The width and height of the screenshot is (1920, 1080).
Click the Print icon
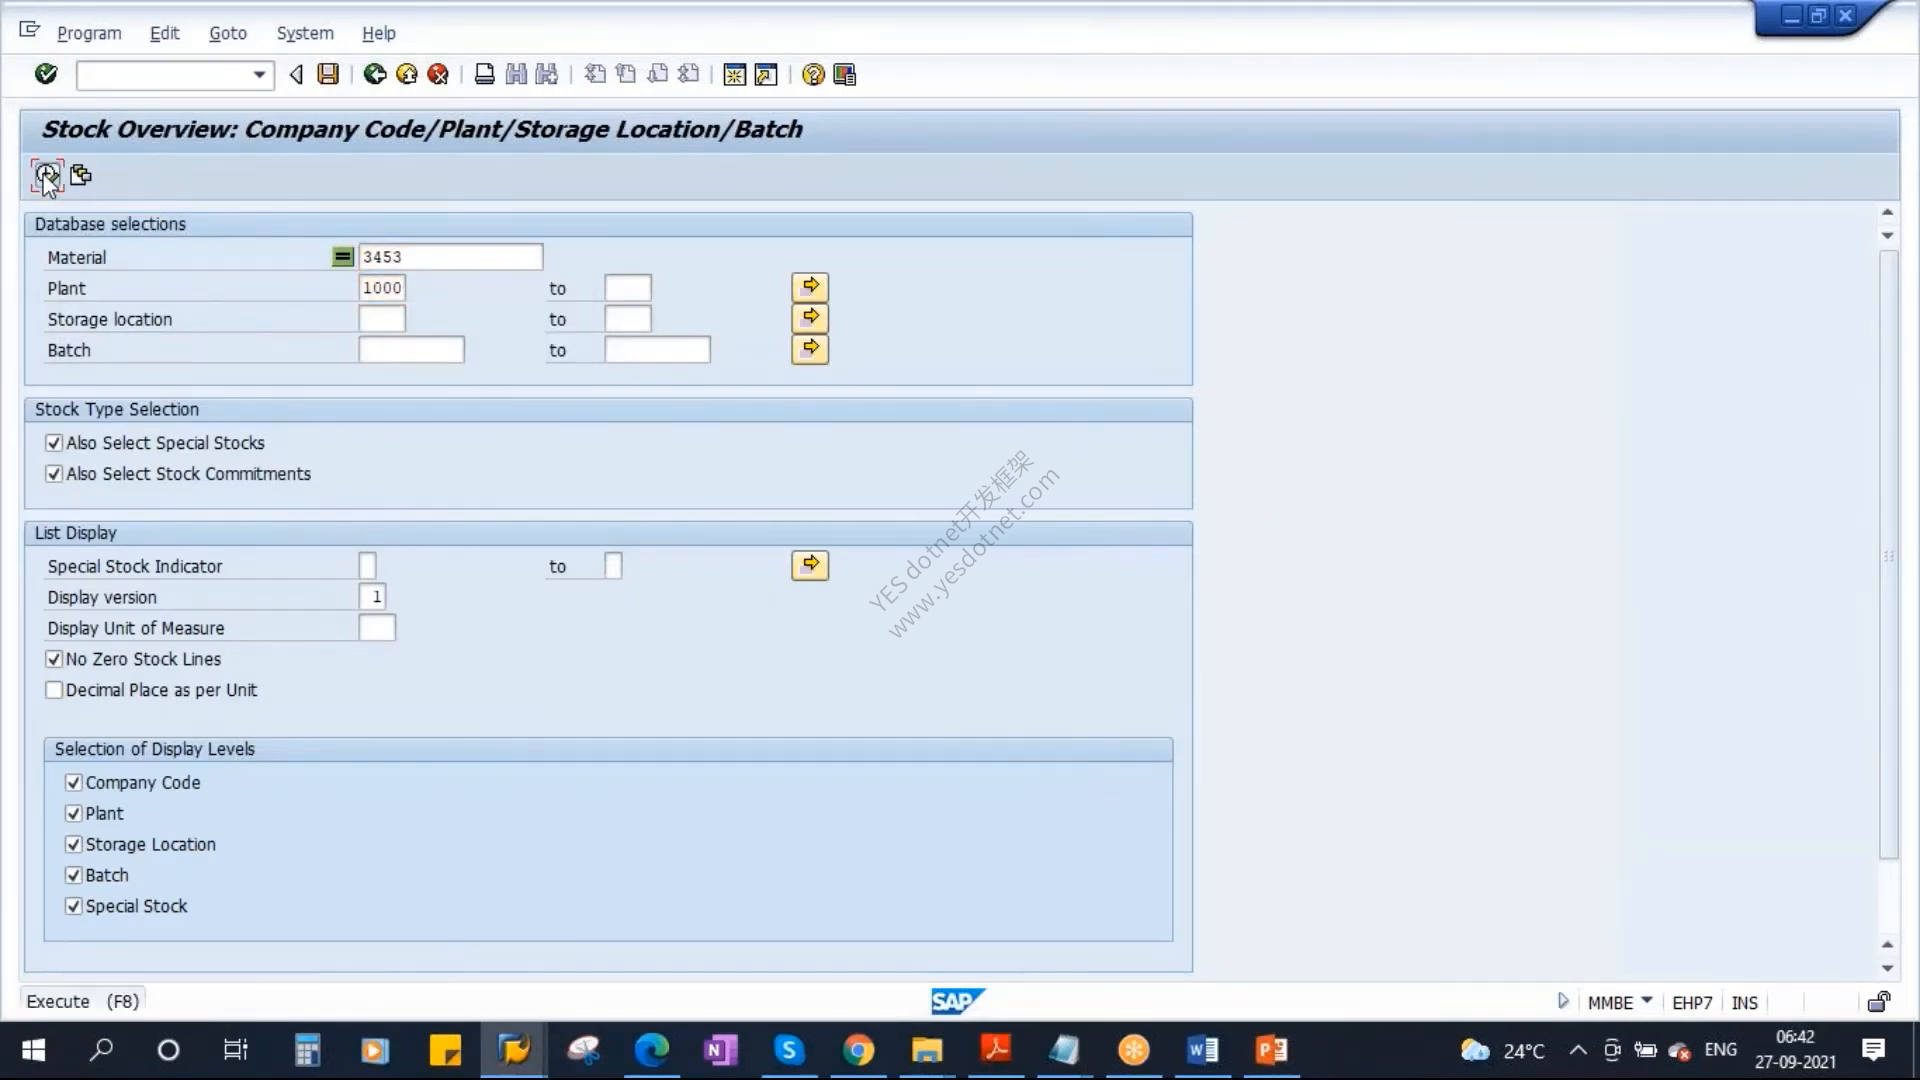[x=484, y=74]
